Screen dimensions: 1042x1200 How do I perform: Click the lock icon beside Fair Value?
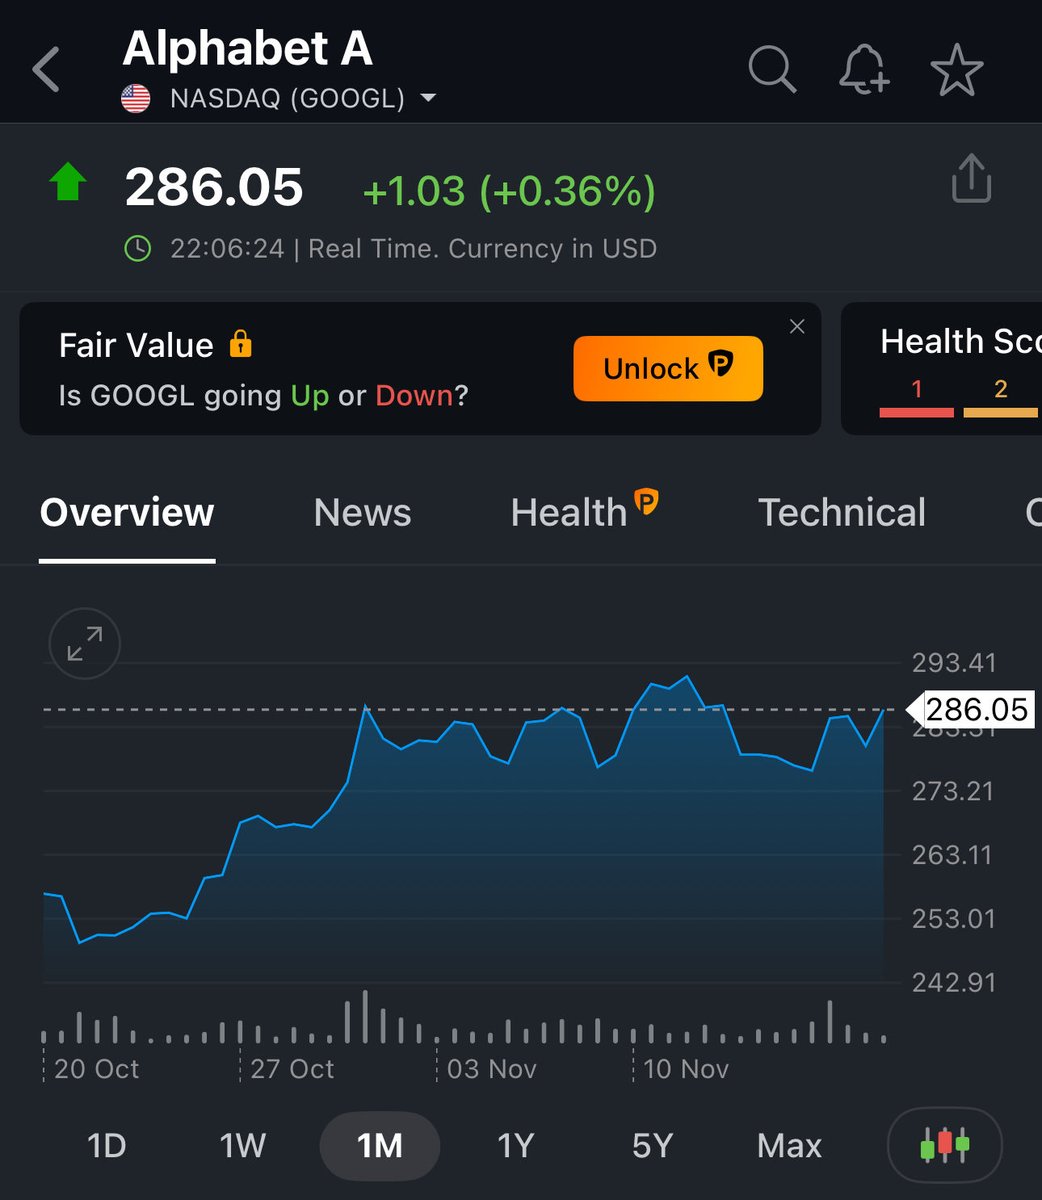[240, 344]
